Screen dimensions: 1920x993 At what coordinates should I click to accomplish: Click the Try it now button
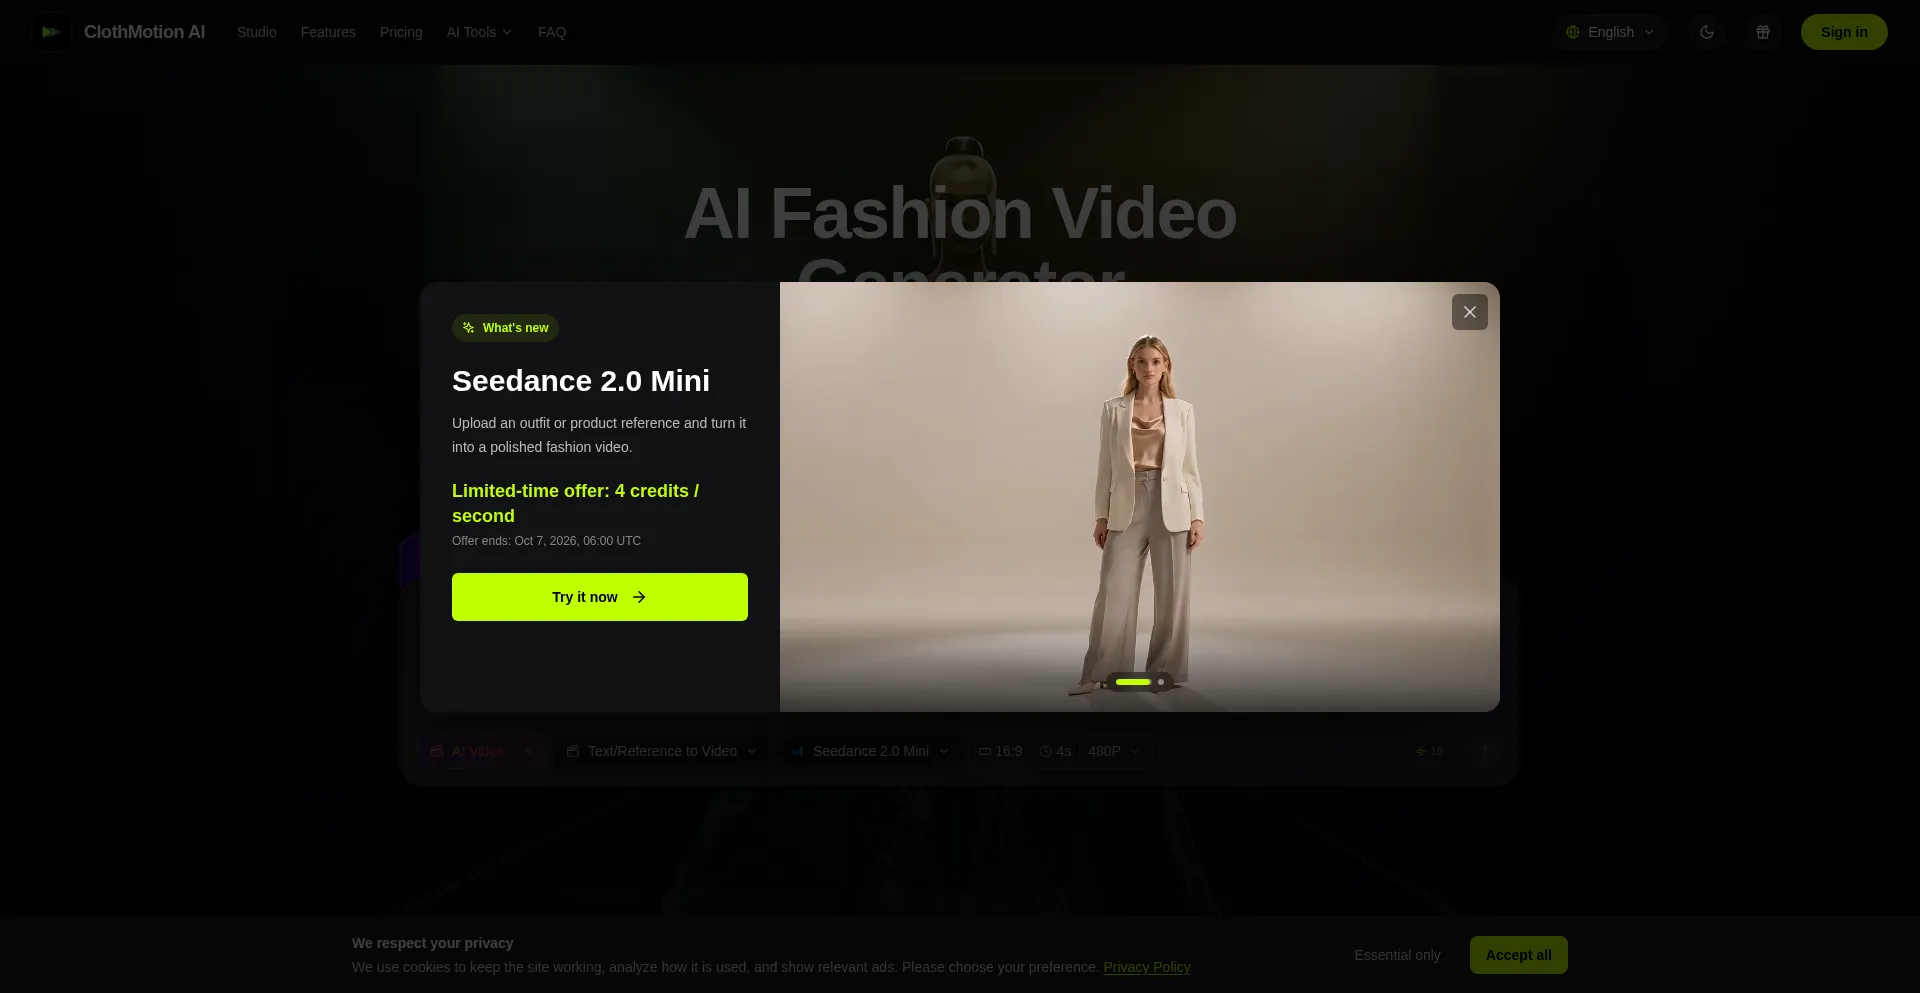tap(600, 597)
